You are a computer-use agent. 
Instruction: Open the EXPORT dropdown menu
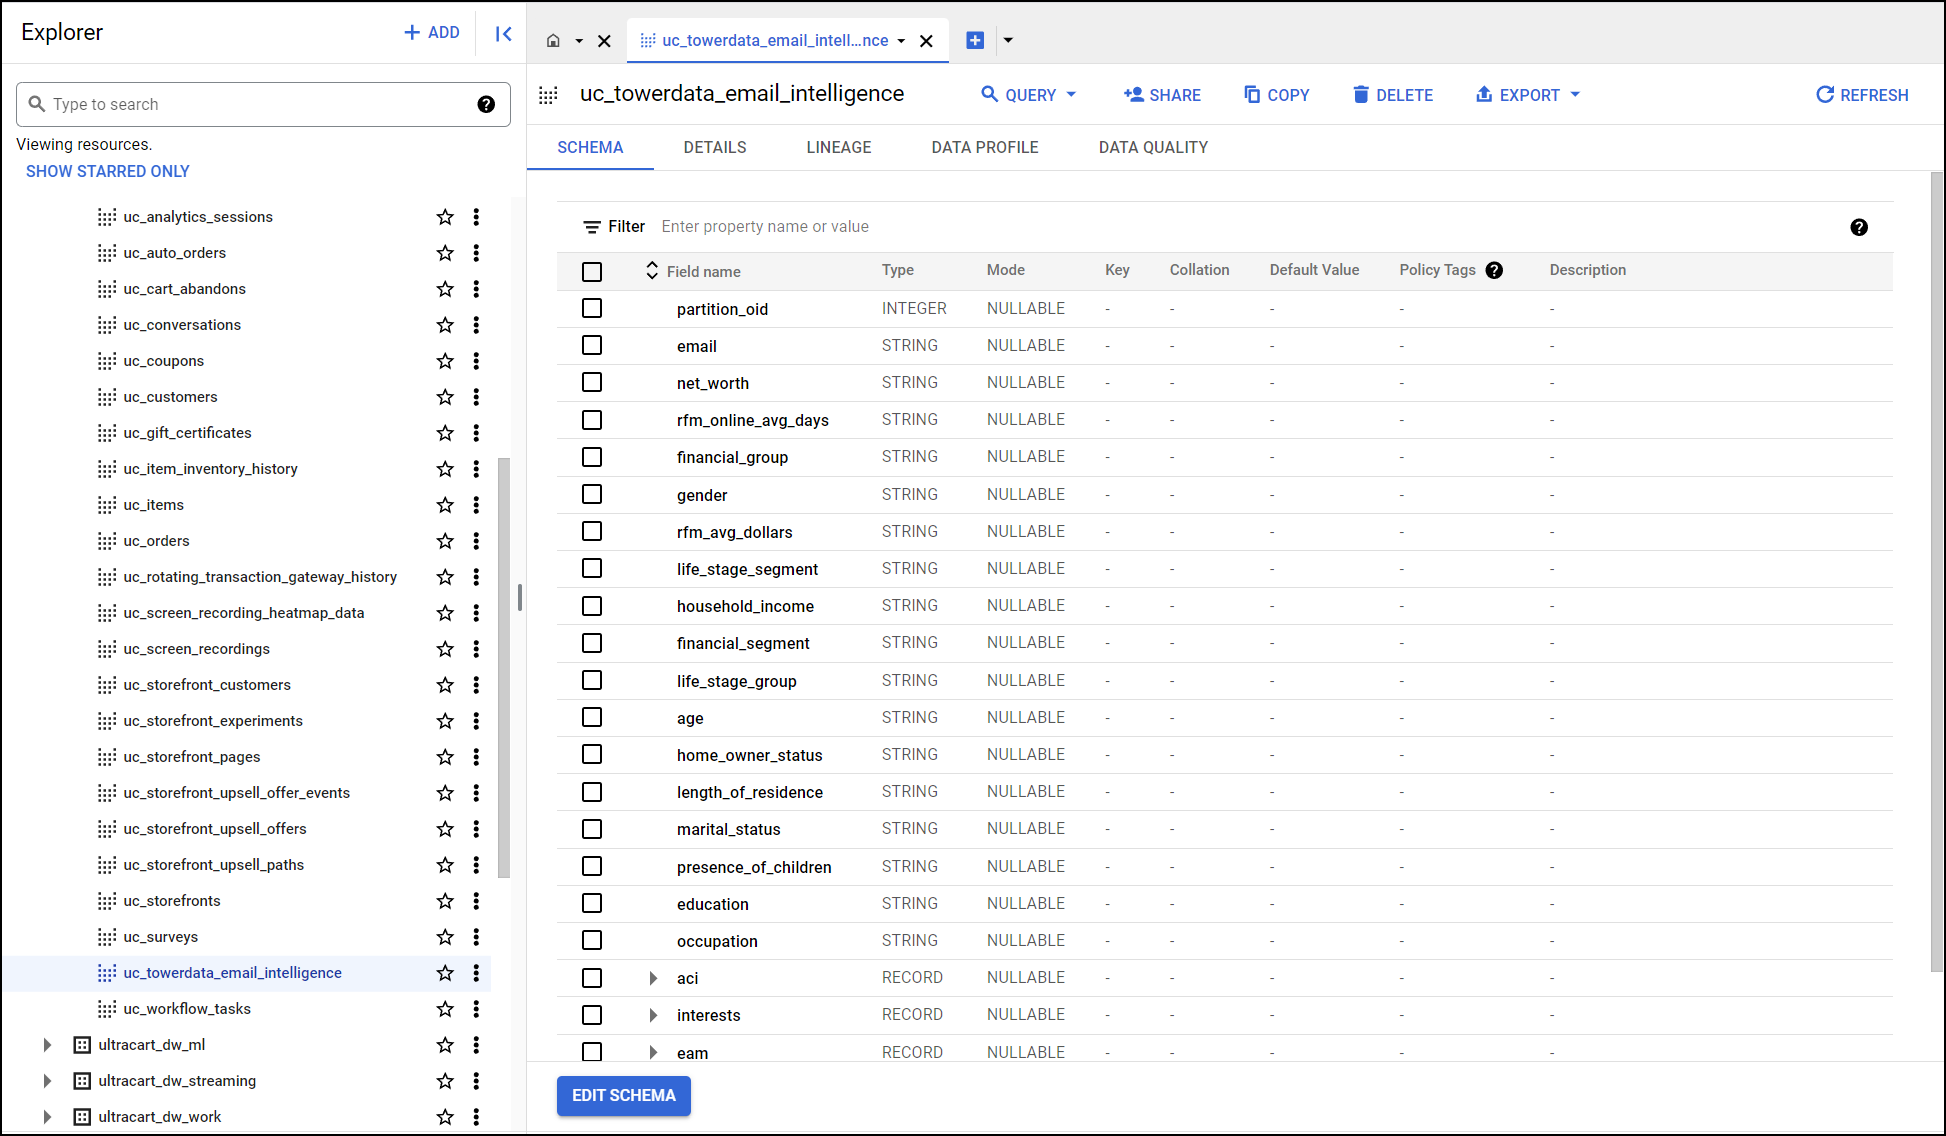pyautogui.click(x=1528, y=95)
